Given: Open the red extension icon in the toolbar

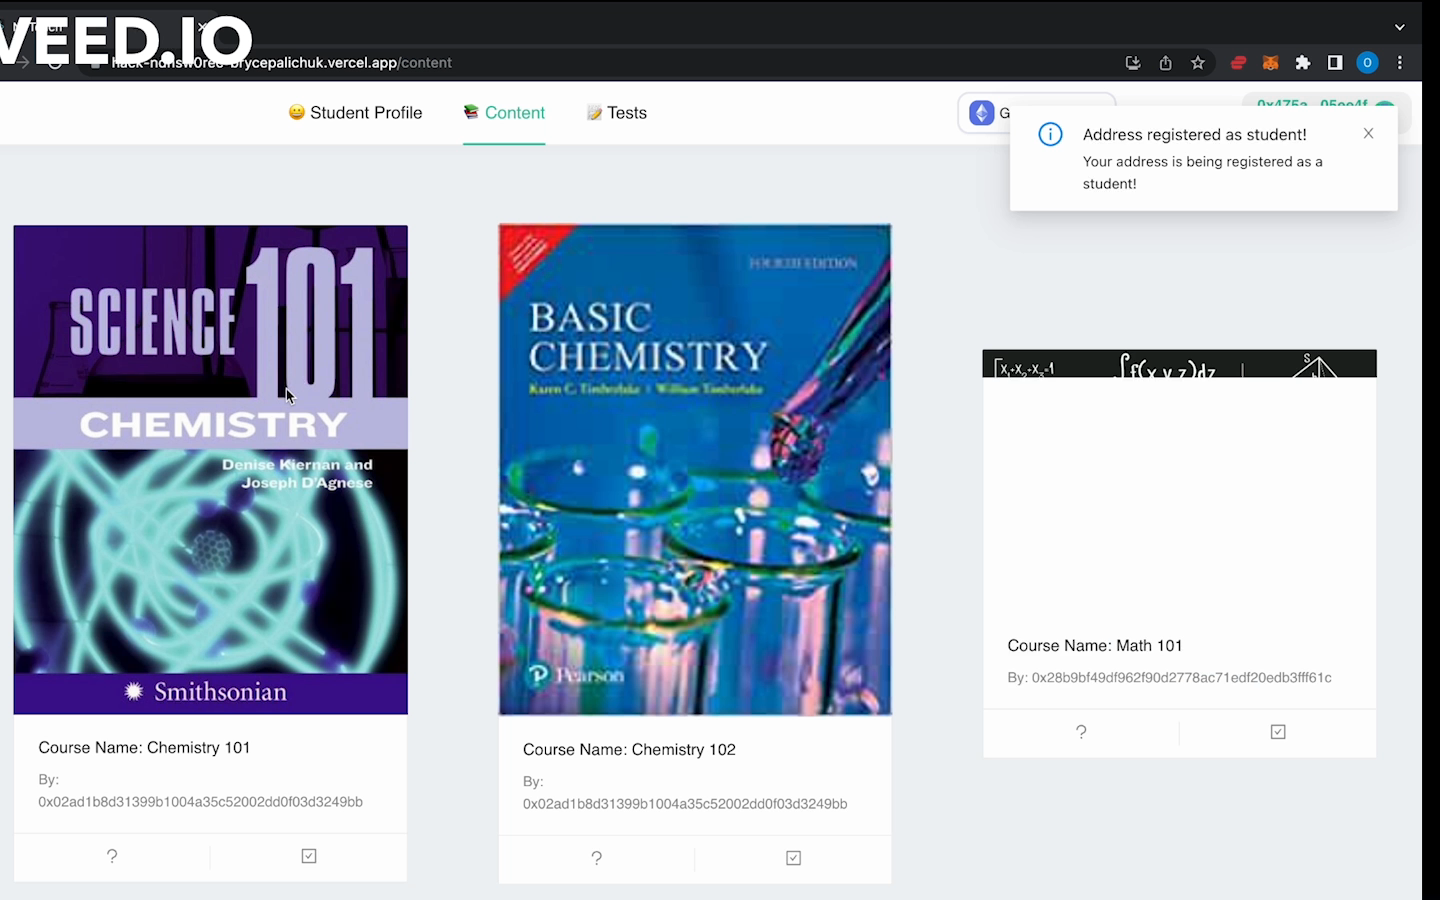Looking at the screenshot, I should 1238,63.
